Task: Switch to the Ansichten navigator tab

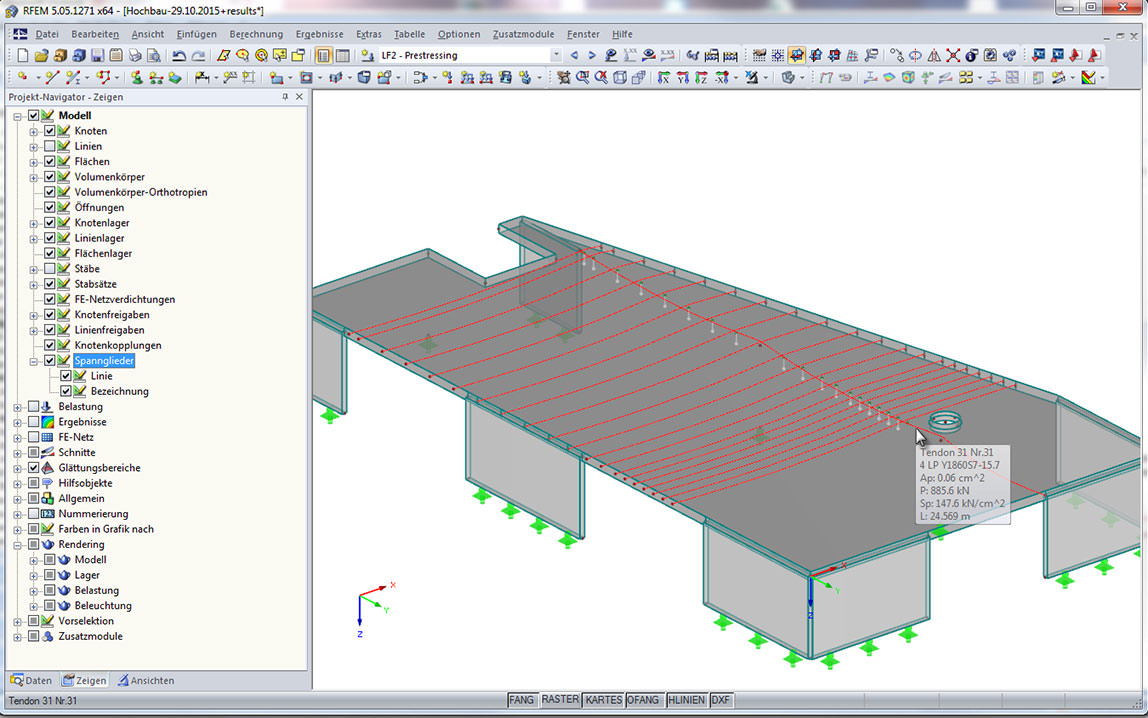Action: [146, 680]
